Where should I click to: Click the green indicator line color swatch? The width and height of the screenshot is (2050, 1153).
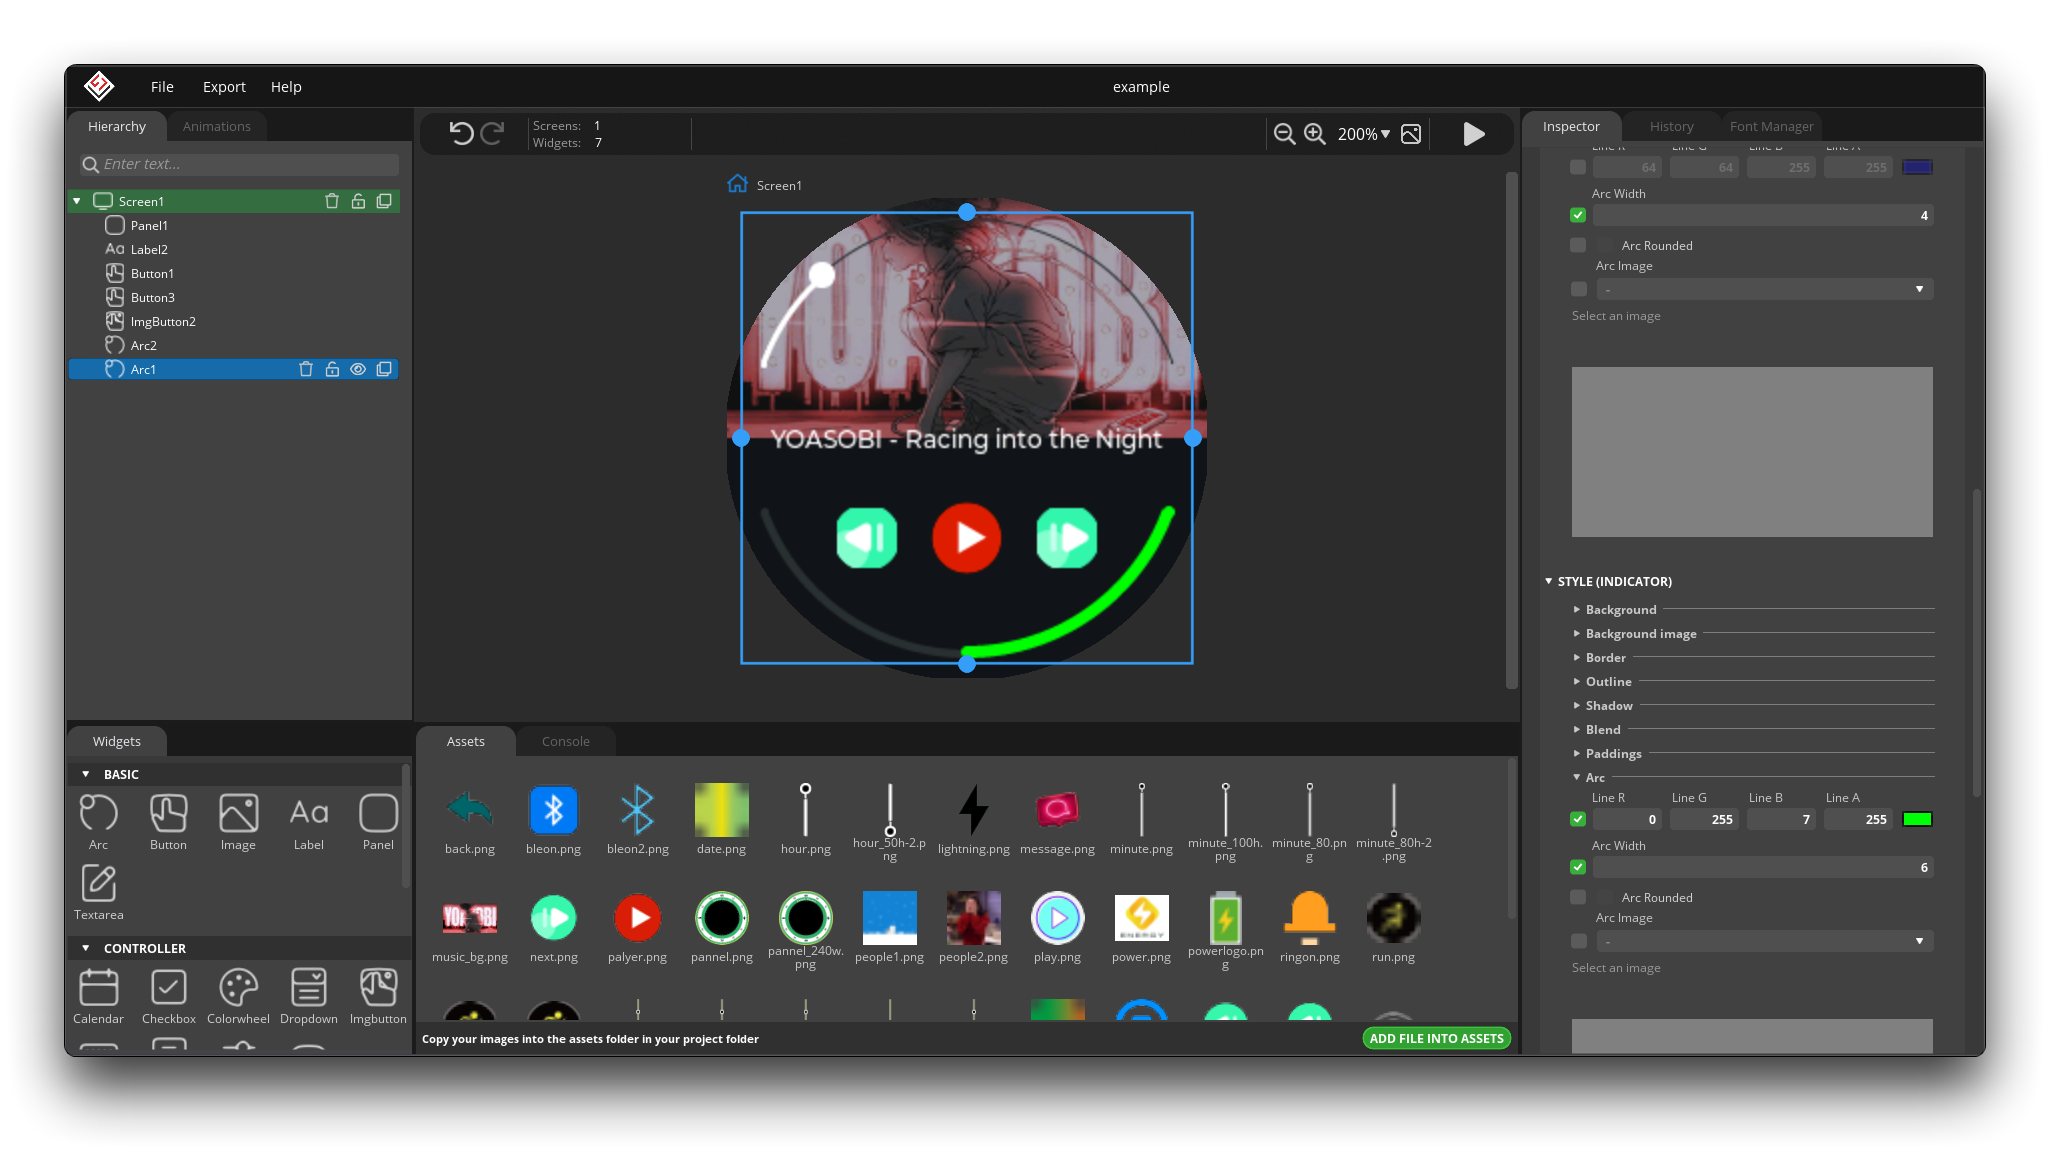coord(1917,819)
